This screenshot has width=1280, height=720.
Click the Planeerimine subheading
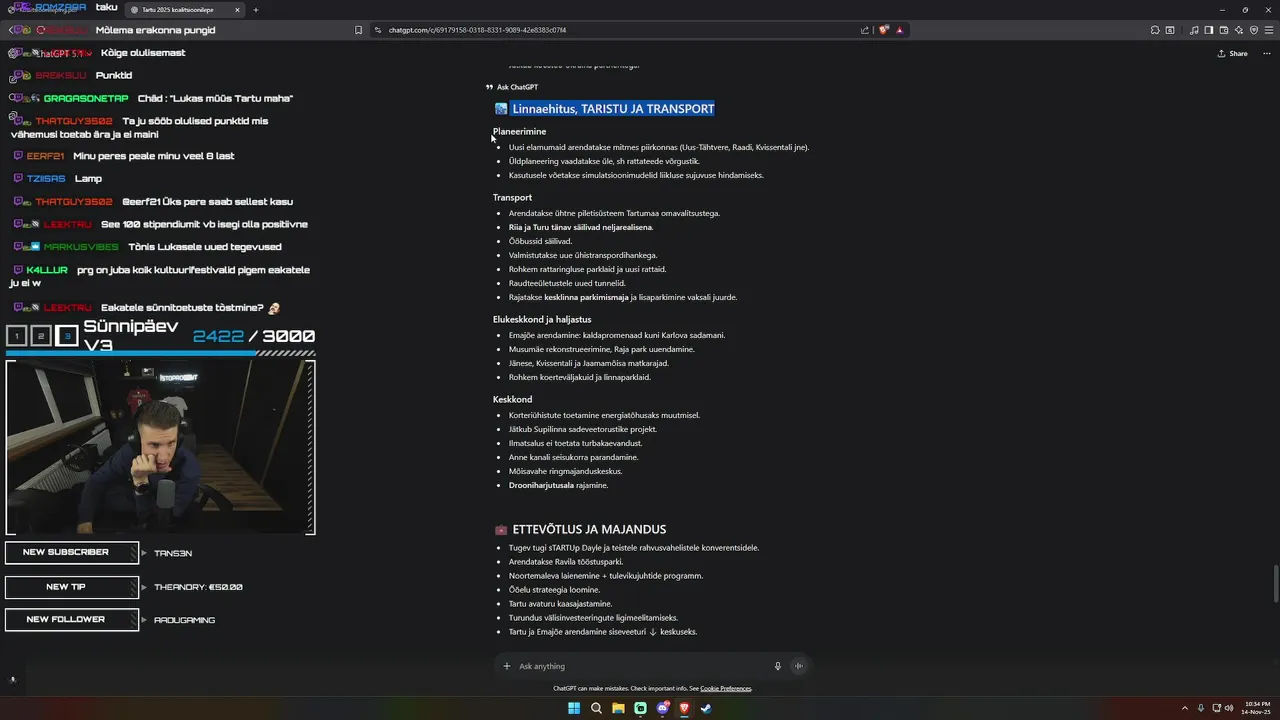coord(519,132)
